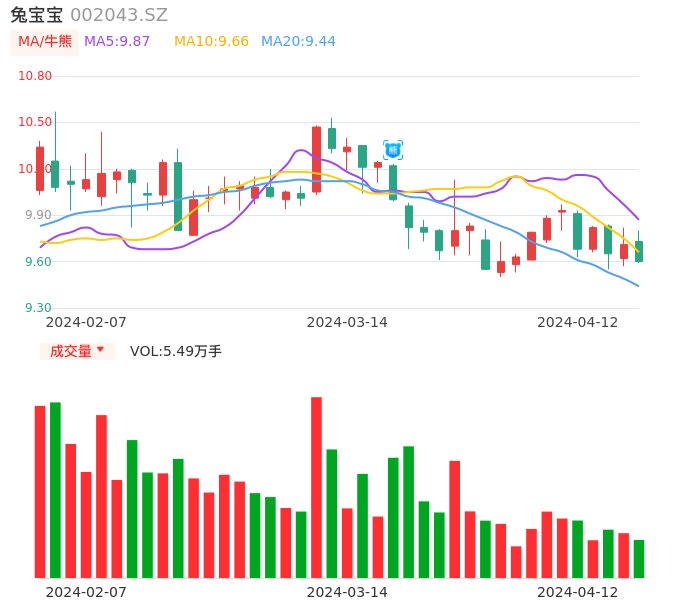Select the 2024-03-14 date on price chart
The height and width of the screenshot is (606, 686).
347,322
